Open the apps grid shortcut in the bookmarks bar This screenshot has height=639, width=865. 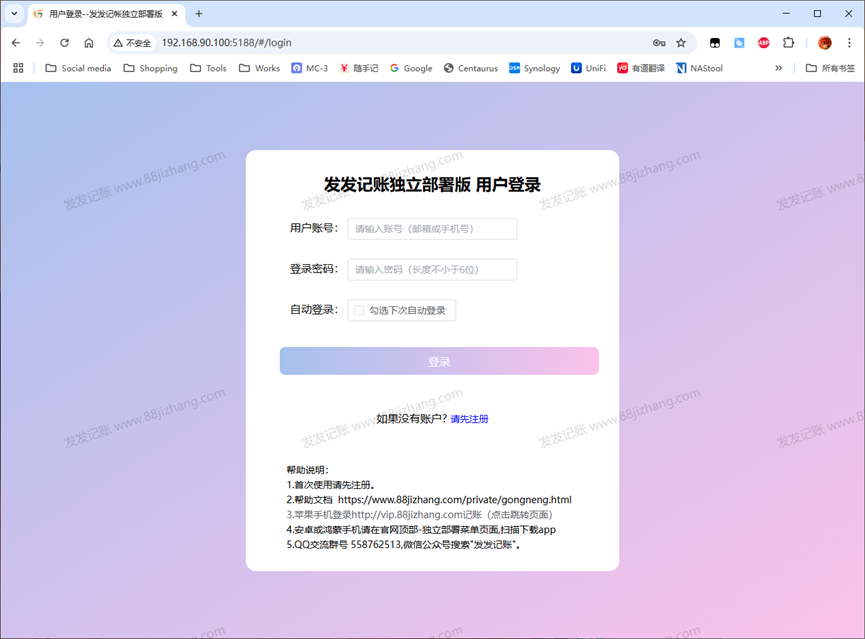[x=18, y=68]
